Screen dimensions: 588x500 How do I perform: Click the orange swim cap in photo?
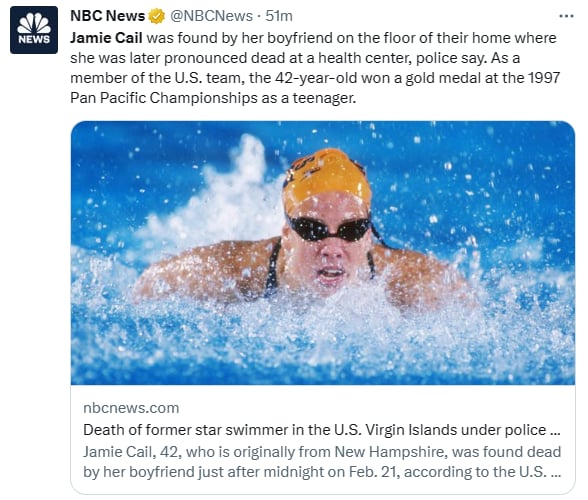point(326,179)
